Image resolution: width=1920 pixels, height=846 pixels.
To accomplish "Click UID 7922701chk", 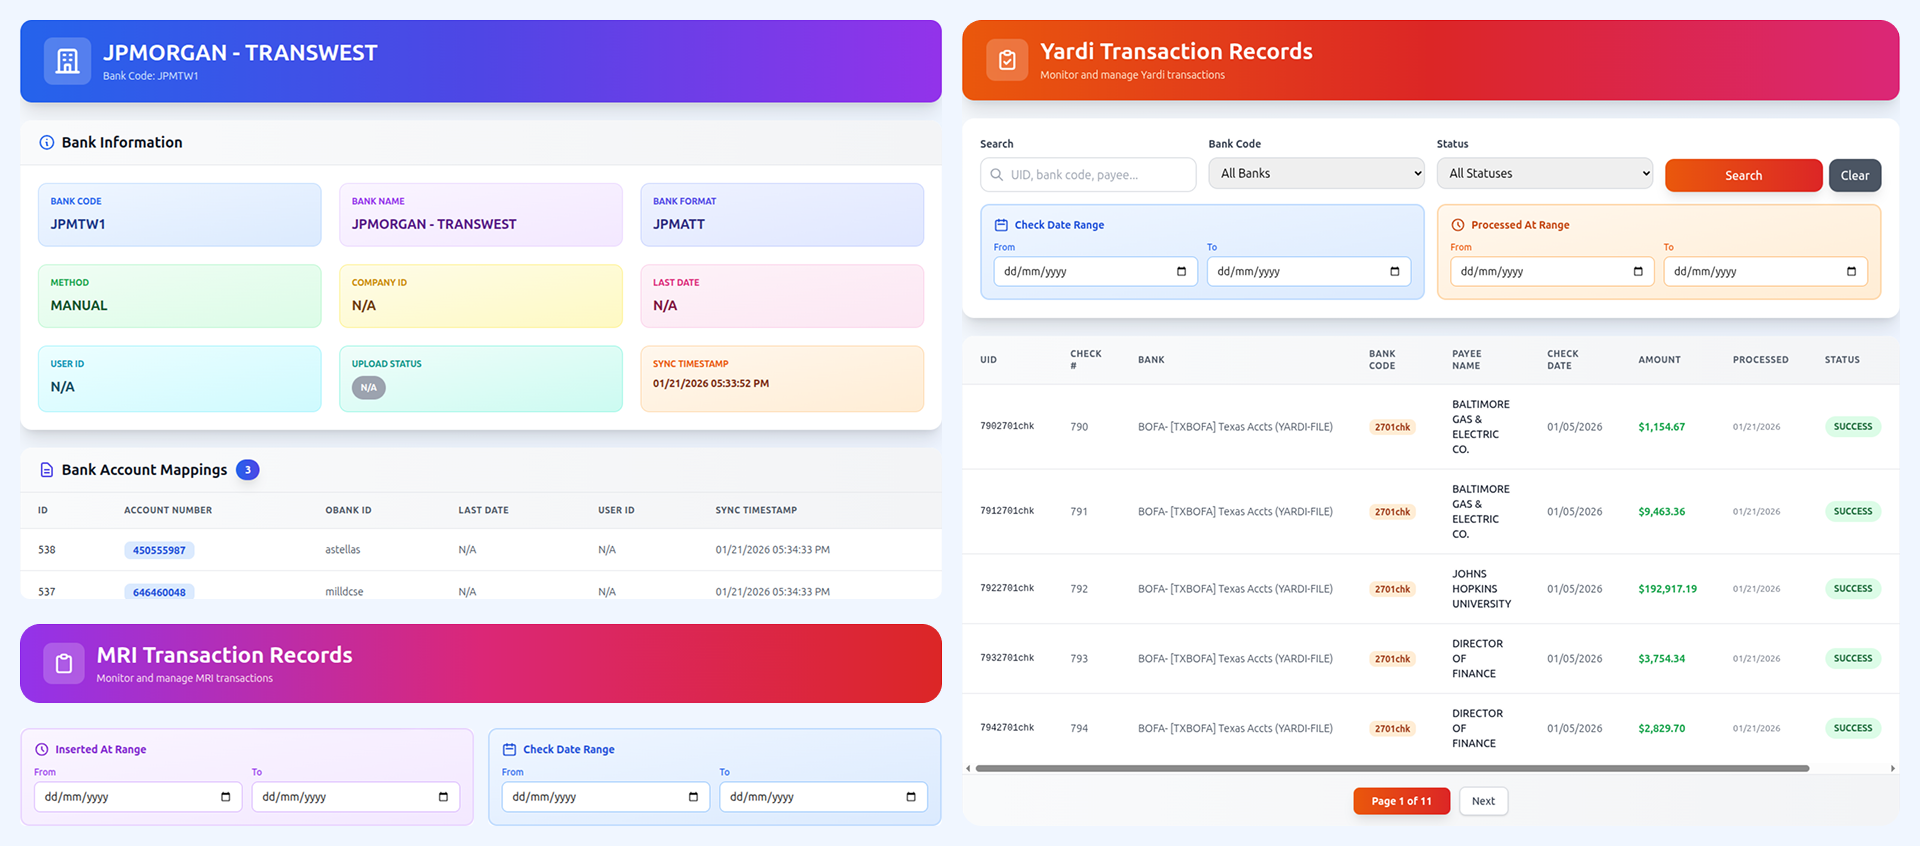I will point(1007,588).
